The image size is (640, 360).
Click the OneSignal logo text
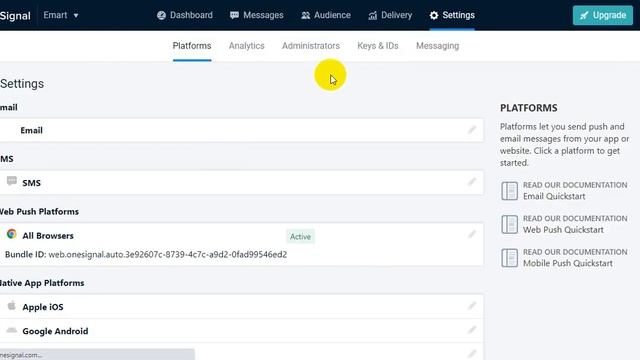pyautogui.click(x=15, y=16)
